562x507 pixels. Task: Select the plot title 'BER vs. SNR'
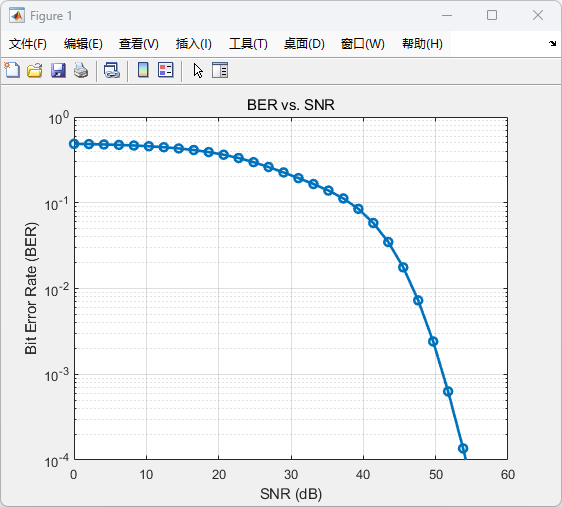291,105
